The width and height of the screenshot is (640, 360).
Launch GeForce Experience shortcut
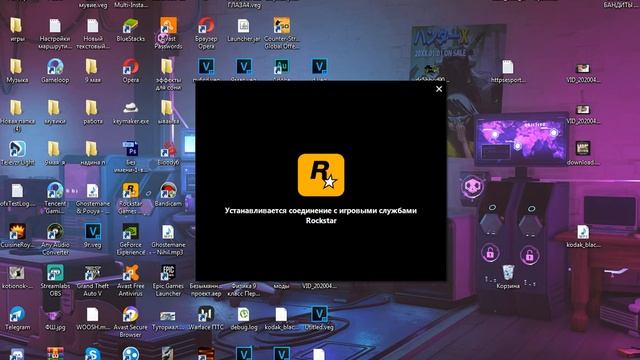point(131,239)
